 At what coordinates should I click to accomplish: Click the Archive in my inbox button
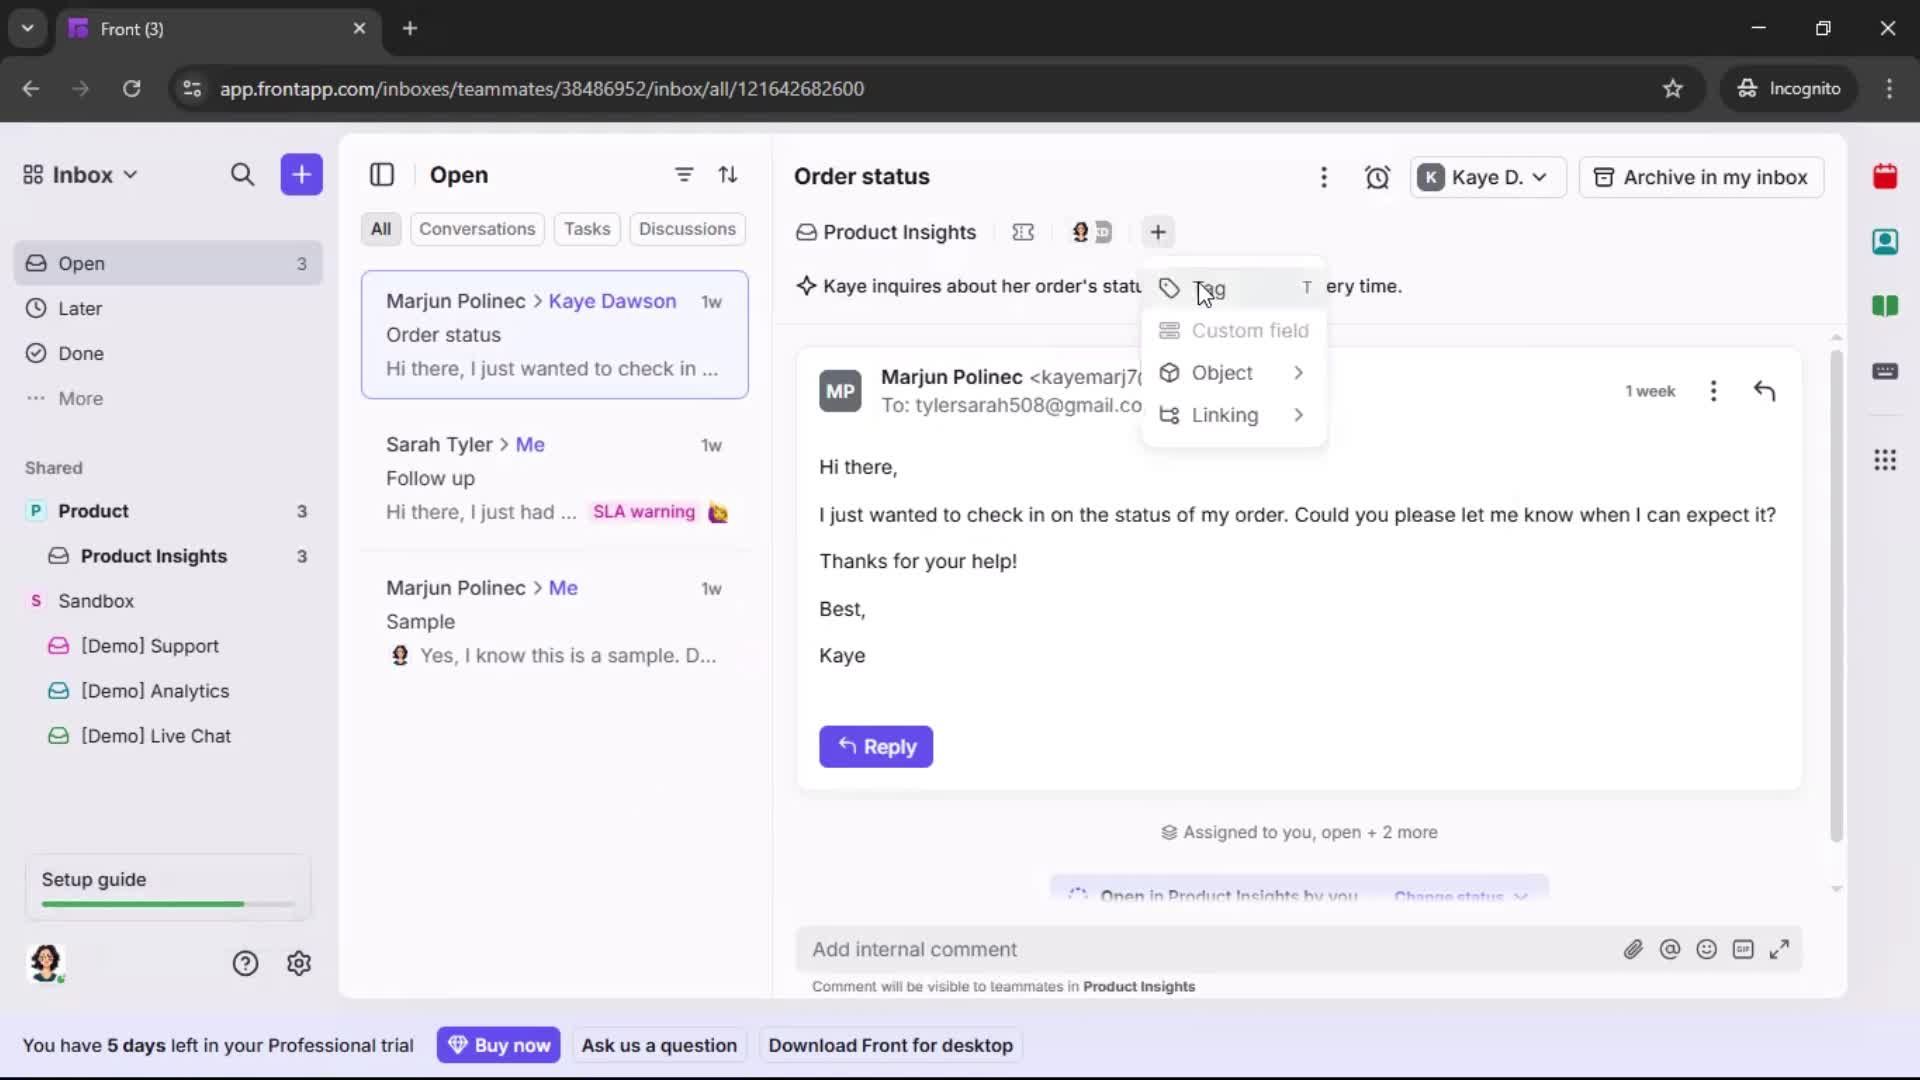click(x=1701, y=177)
